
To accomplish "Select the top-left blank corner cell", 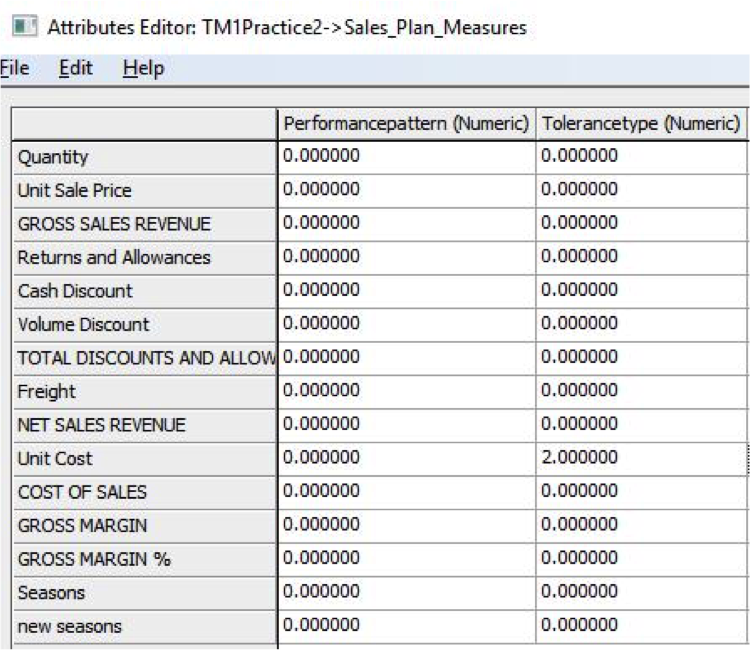I will point(144,124).
